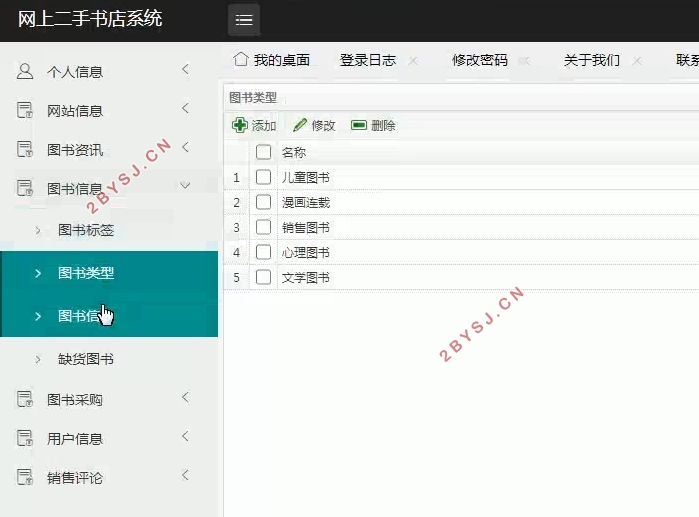Image resolution: width=699 pixels, height=517 pixels.
Task: Click the 图书采购 page icon
Action: (x=25, y=399)
